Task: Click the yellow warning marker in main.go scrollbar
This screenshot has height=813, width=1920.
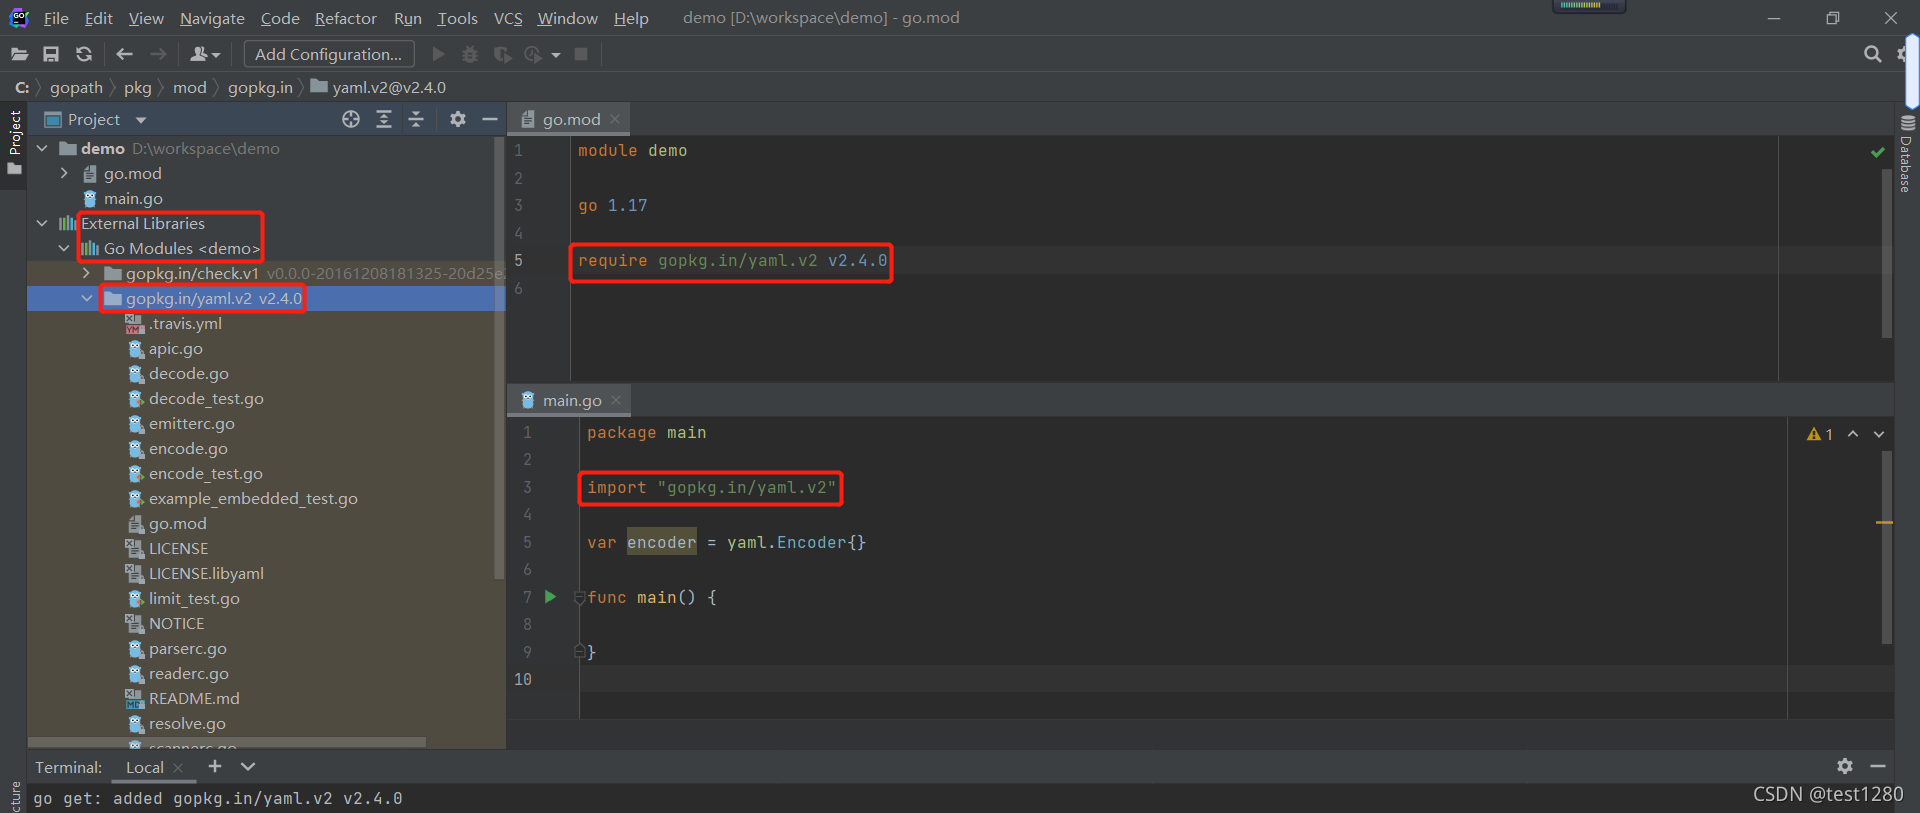Action: [x=1884, y=522]
